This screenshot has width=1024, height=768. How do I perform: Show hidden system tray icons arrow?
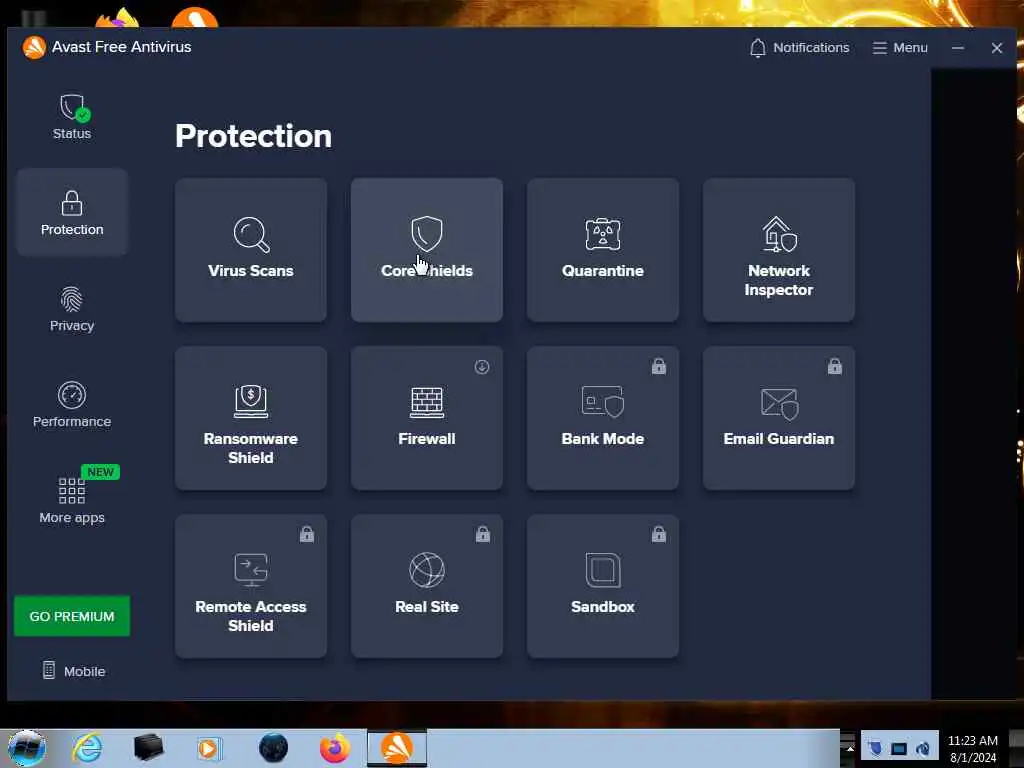coord(849,748)
